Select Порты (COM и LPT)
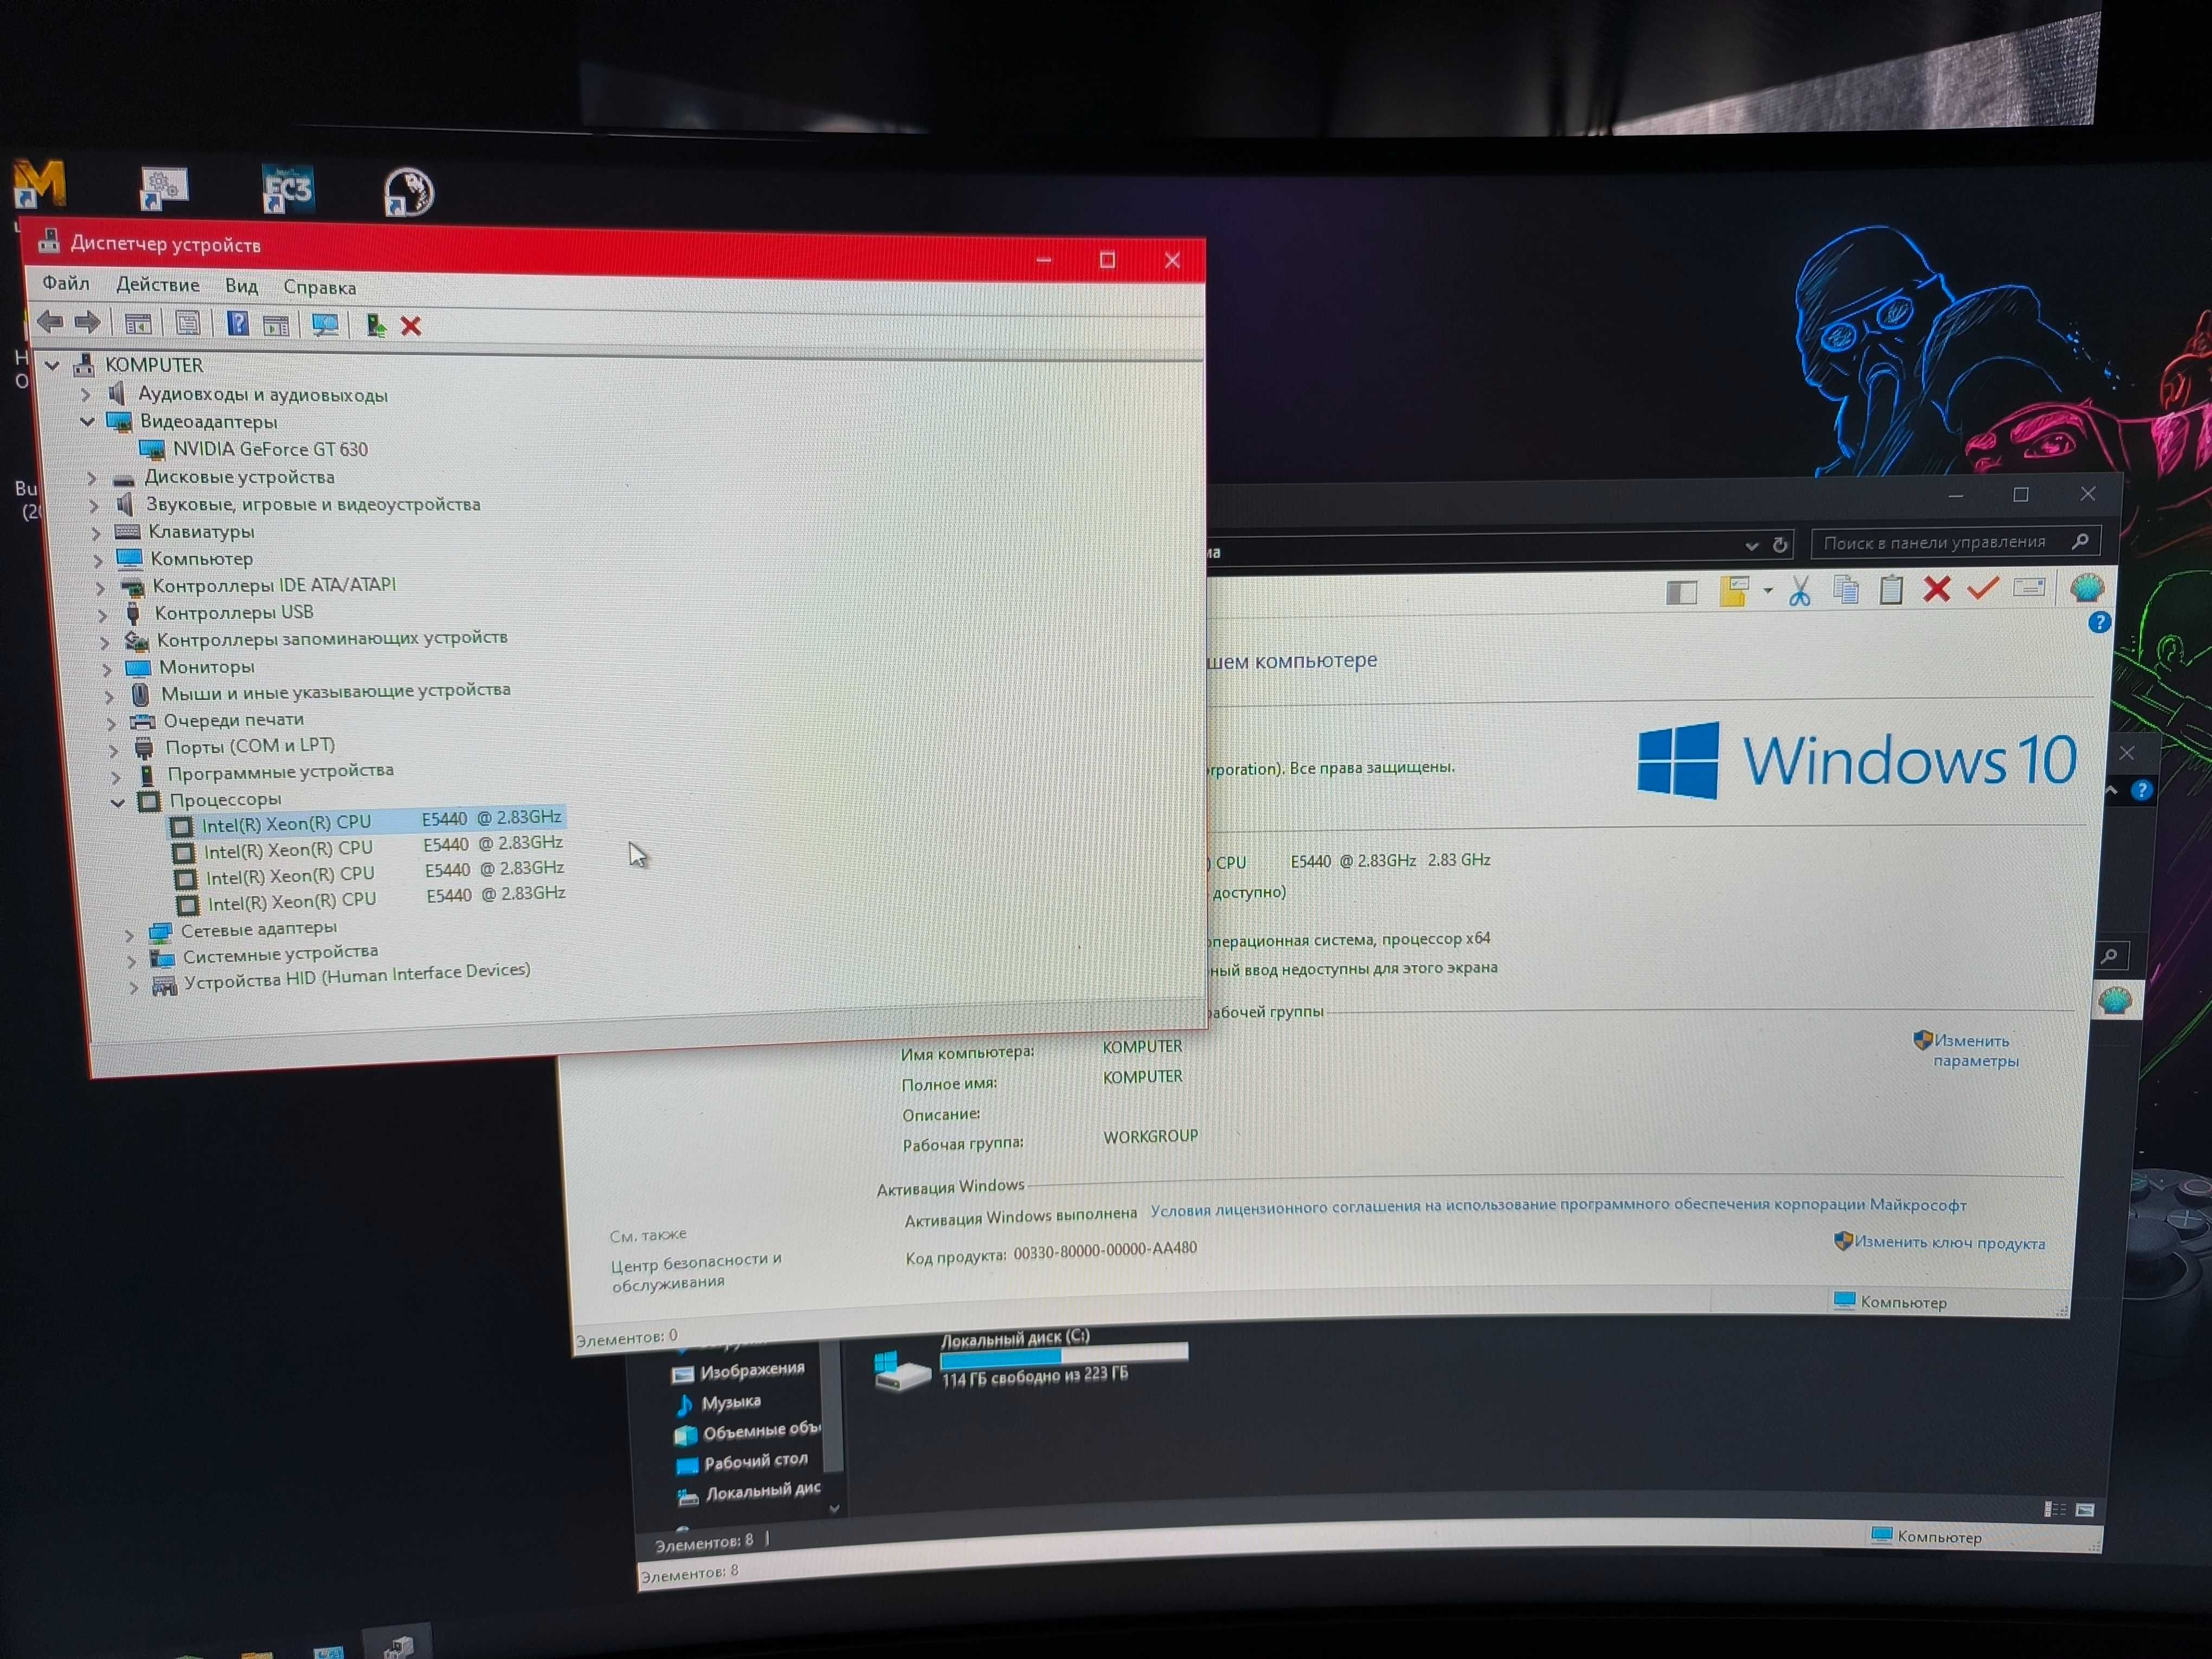The image size is (2212, 1659). (250, 746)
